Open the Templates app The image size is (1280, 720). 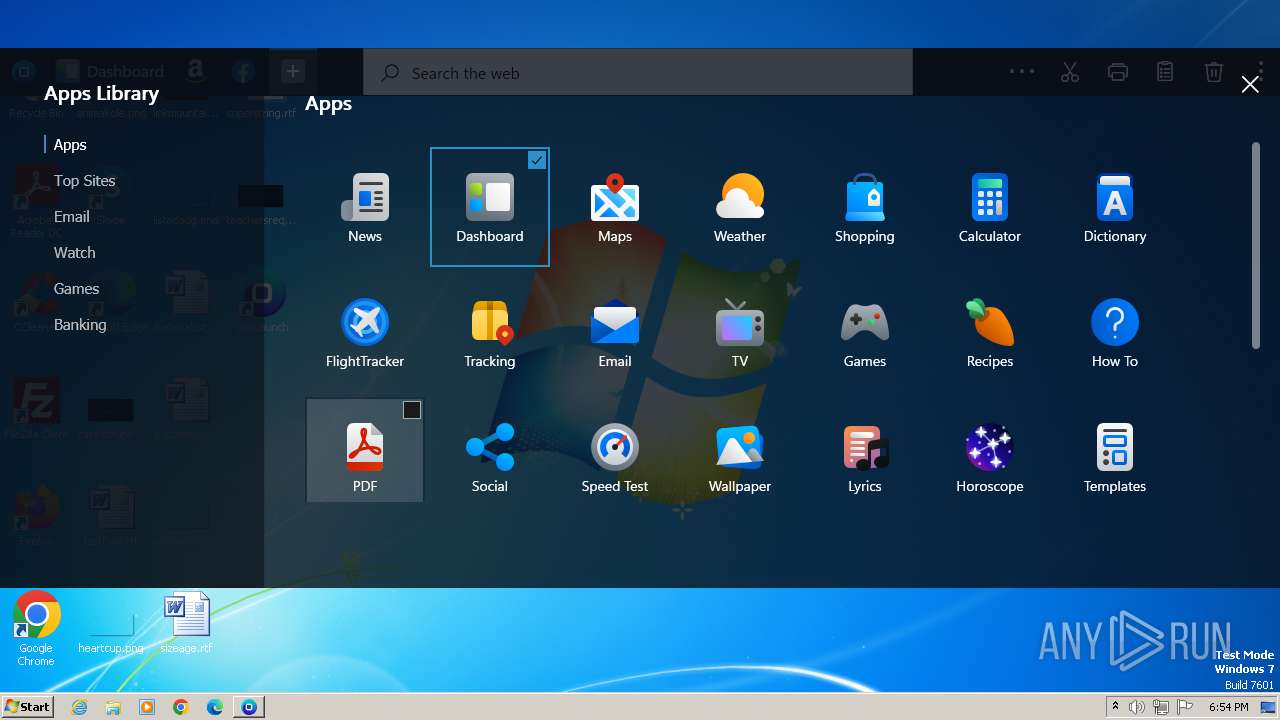(x=1115, y=457)
